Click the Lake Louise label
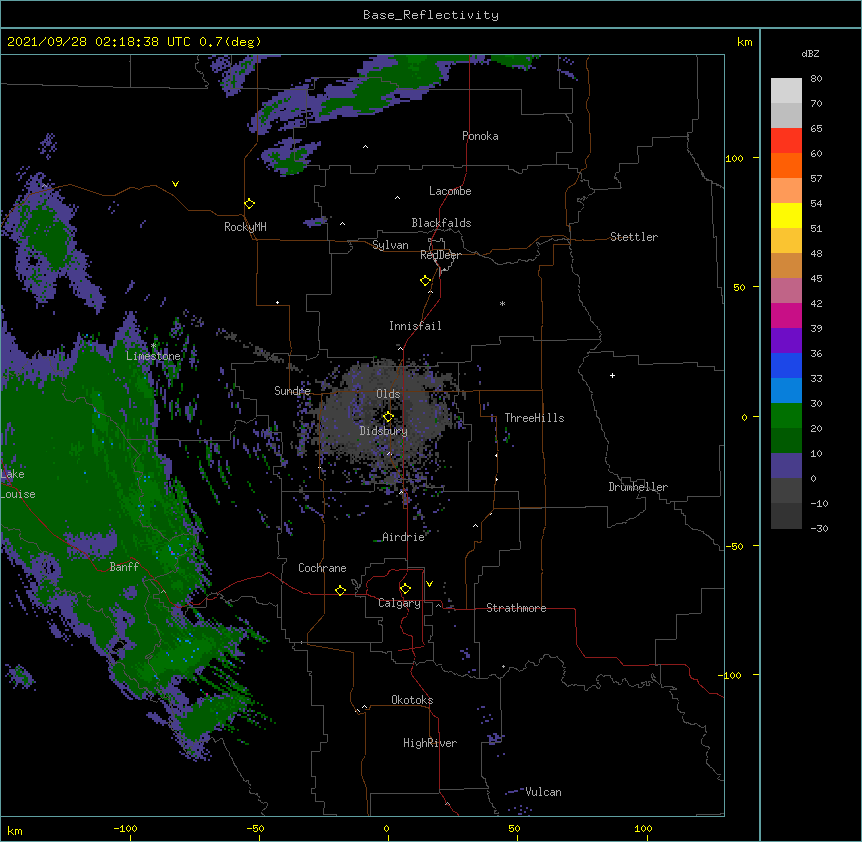 tap(18, 484)
